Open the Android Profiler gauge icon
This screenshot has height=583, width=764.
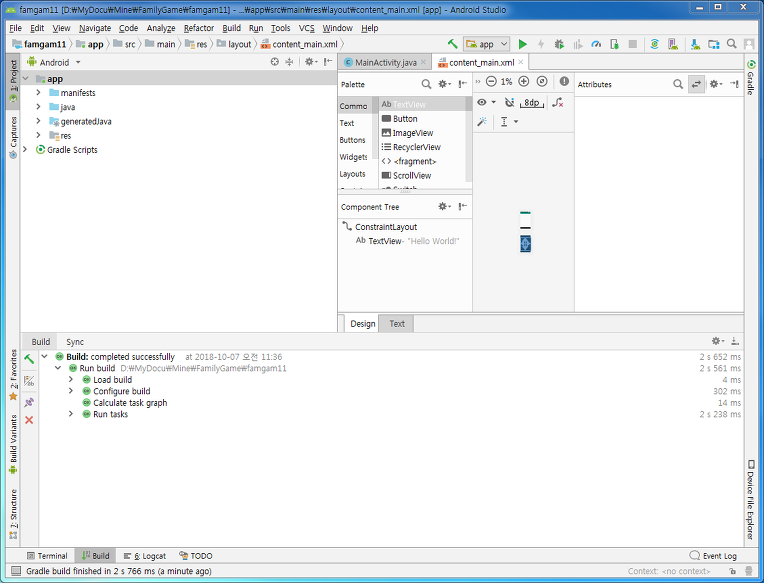596,44
